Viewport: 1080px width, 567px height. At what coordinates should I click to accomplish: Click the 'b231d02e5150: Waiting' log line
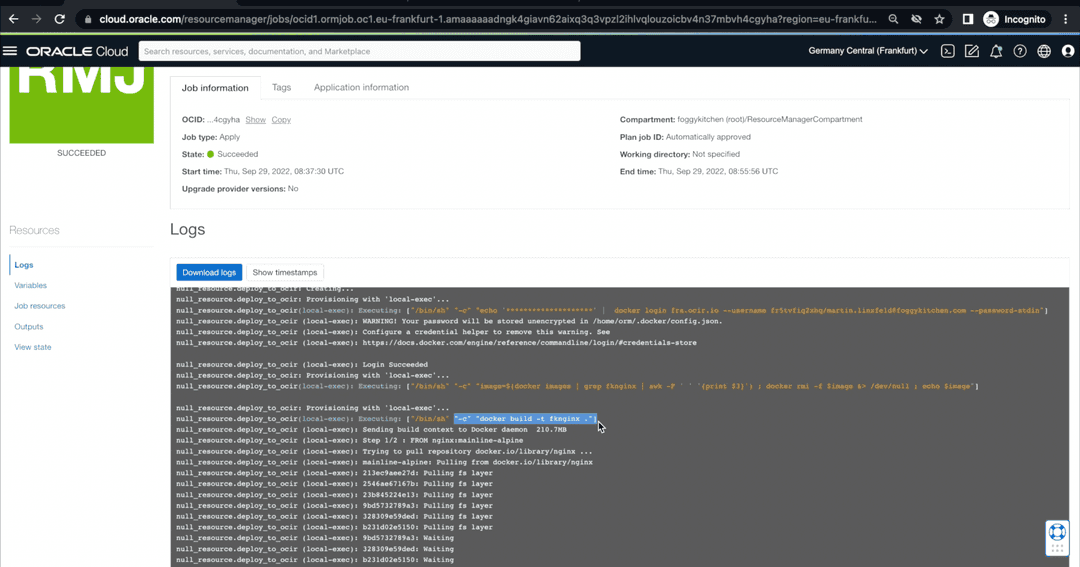point(315,560)
